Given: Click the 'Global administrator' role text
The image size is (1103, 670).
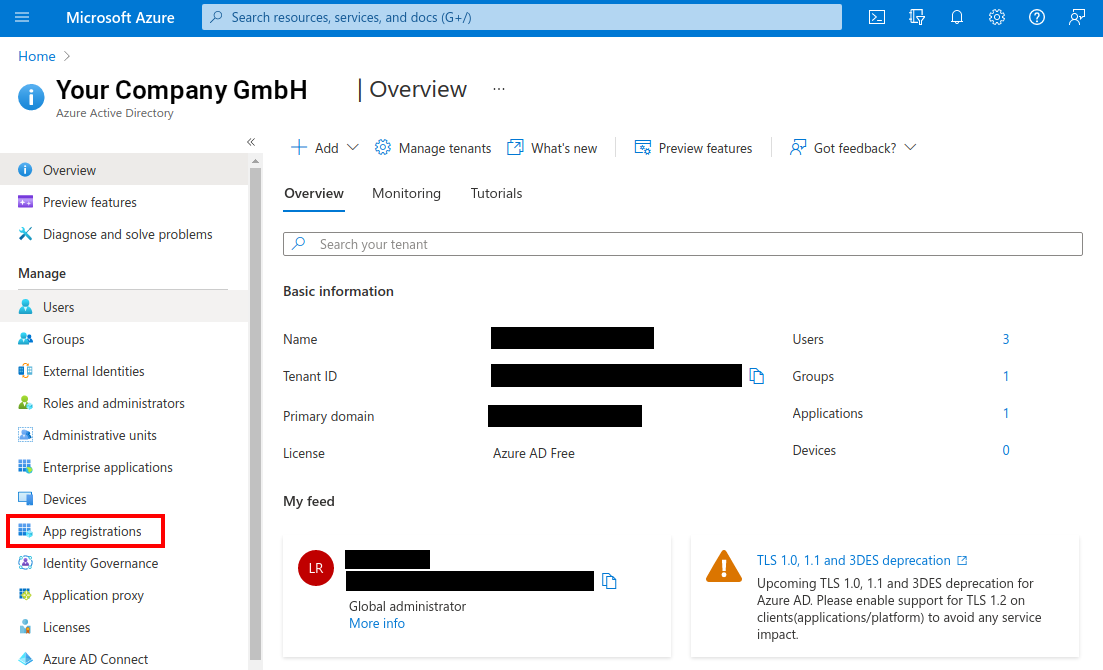Looking at the screenshot, I should [407, 606].
